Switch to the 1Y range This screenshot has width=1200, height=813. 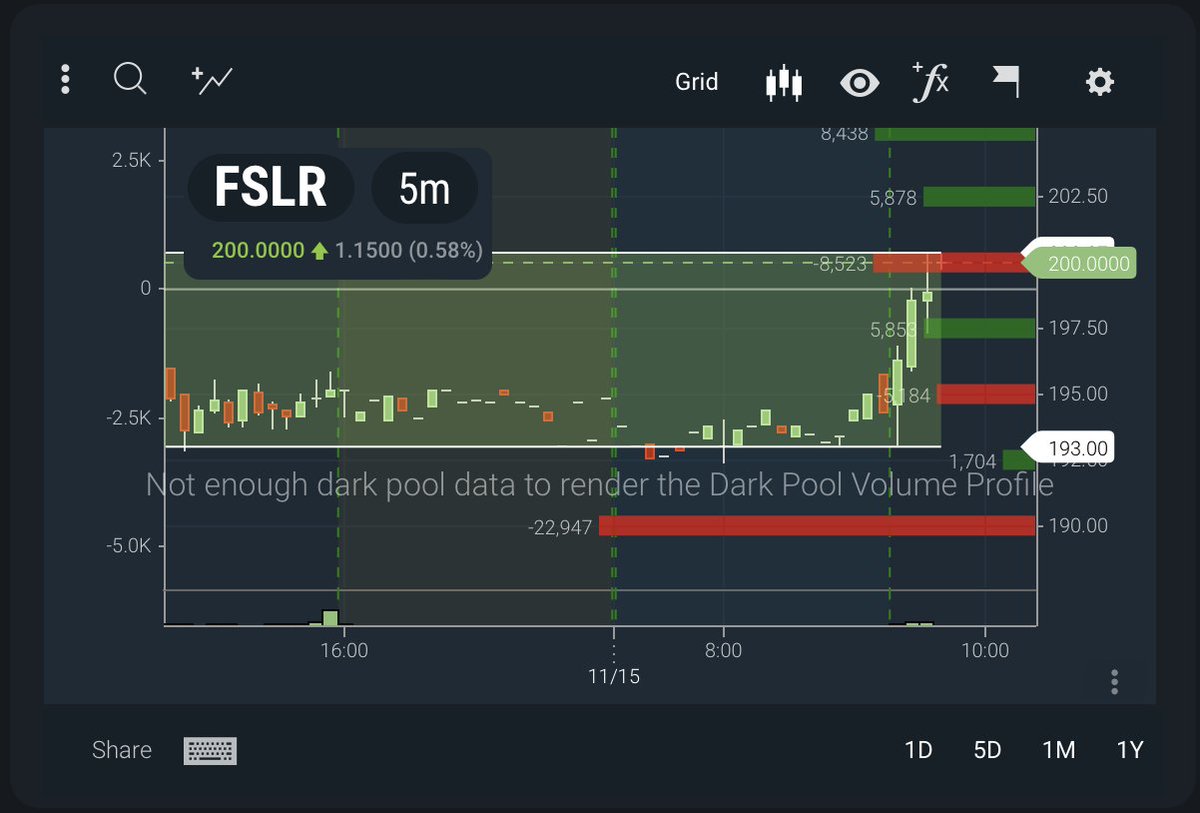click(x=1130, y=750)
